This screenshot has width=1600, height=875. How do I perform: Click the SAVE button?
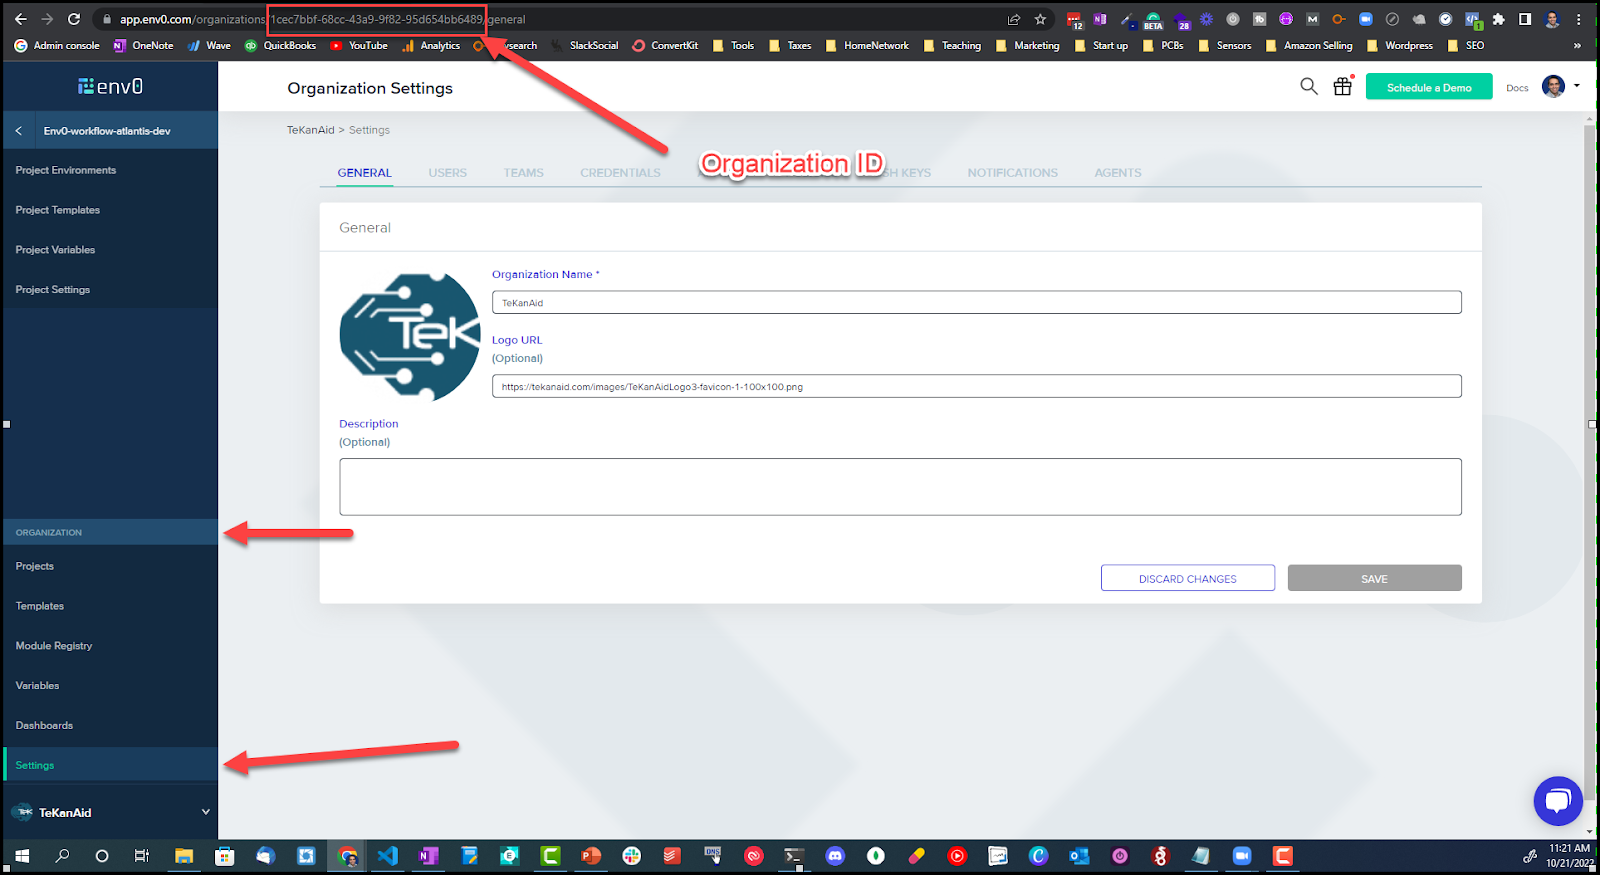click(1375, 578)
